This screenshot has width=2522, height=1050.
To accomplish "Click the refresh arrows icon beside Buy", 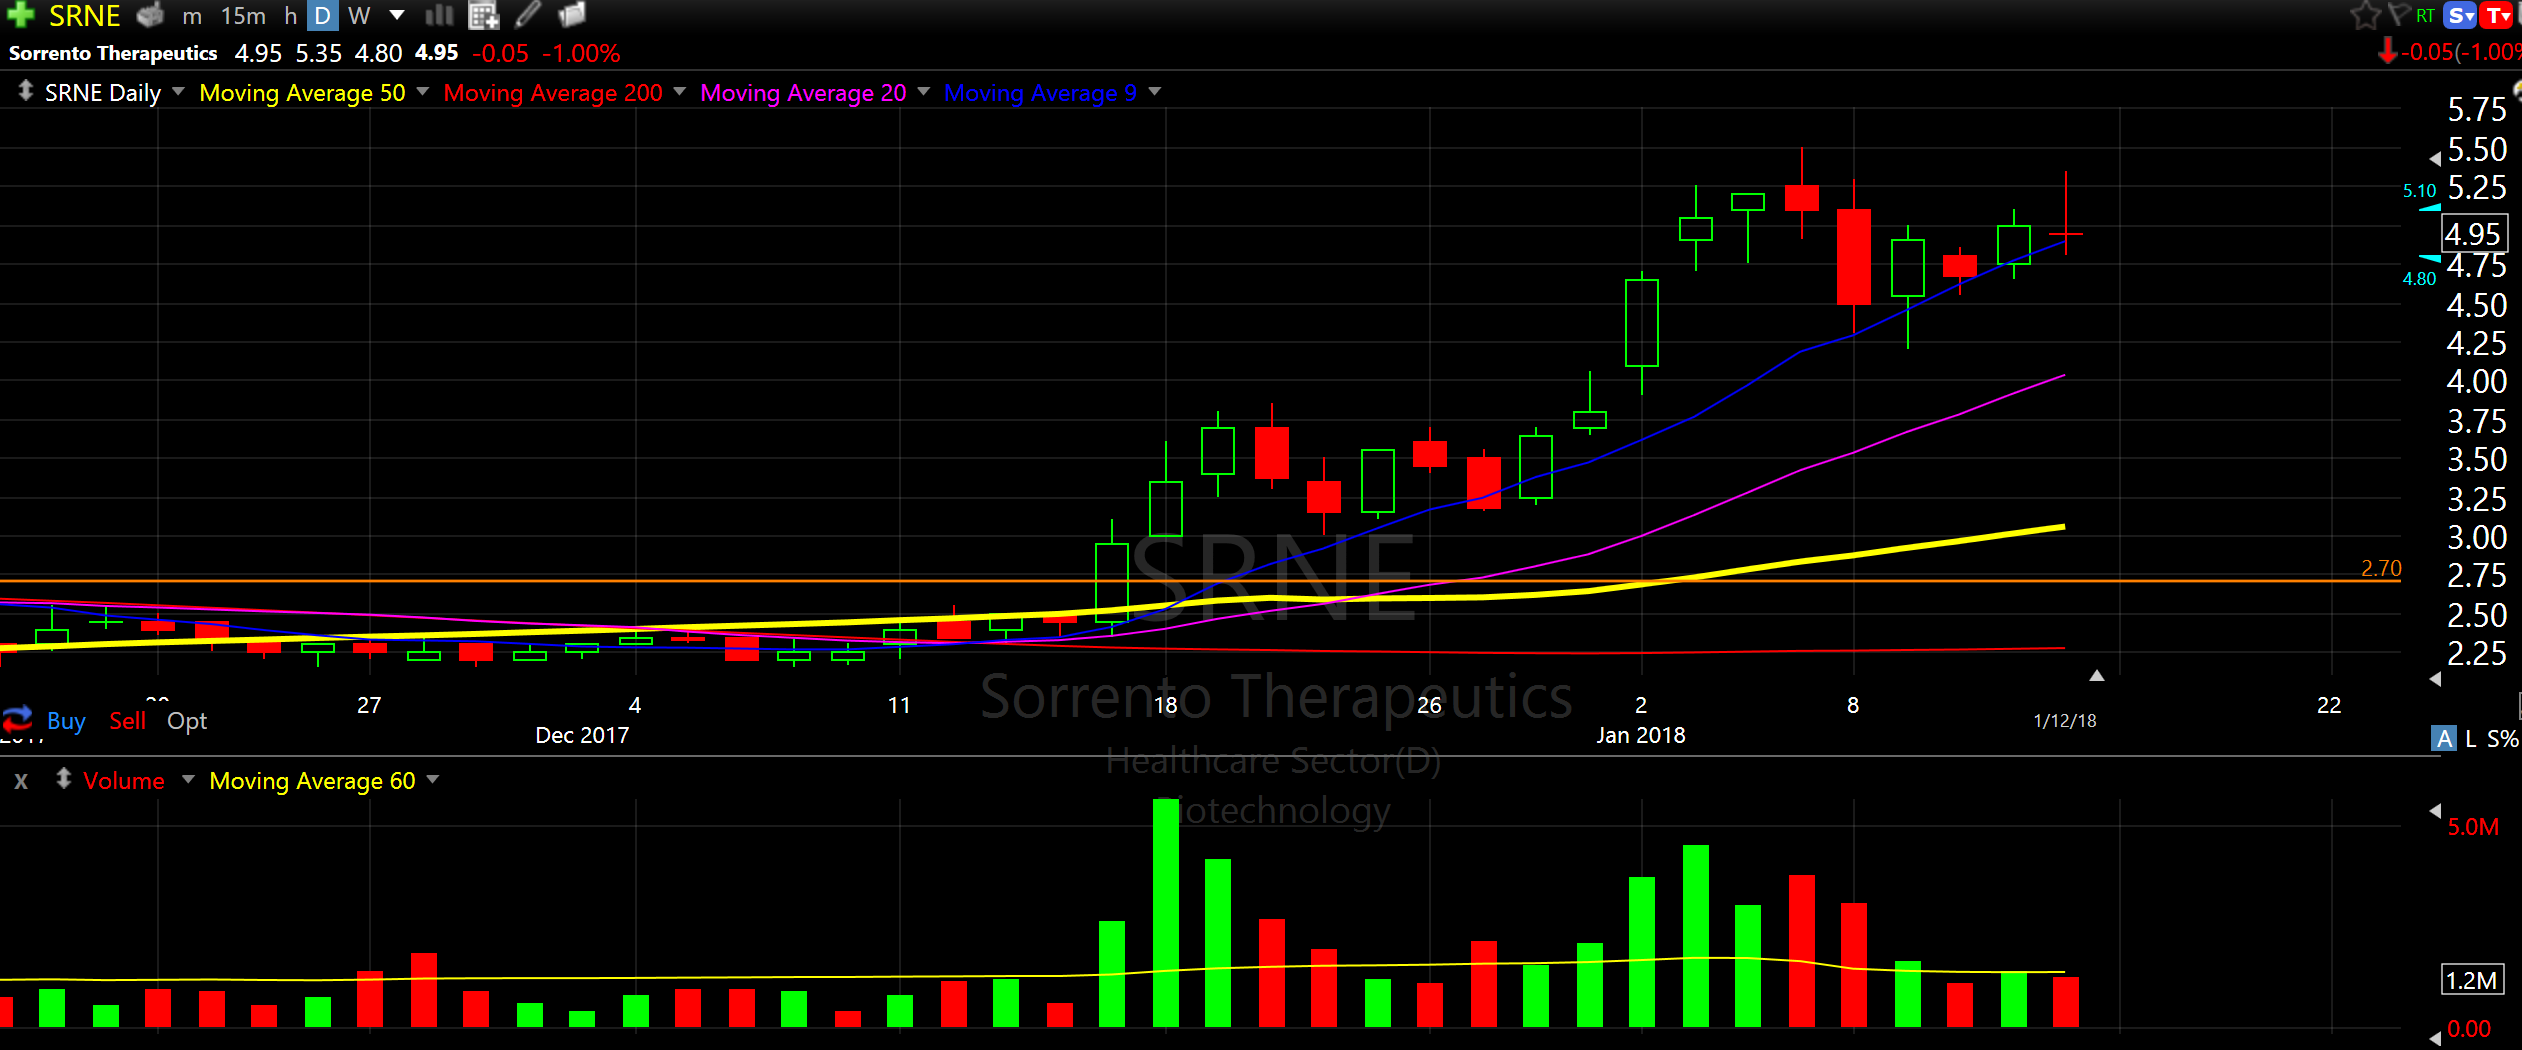I will [x=18, y=719].
